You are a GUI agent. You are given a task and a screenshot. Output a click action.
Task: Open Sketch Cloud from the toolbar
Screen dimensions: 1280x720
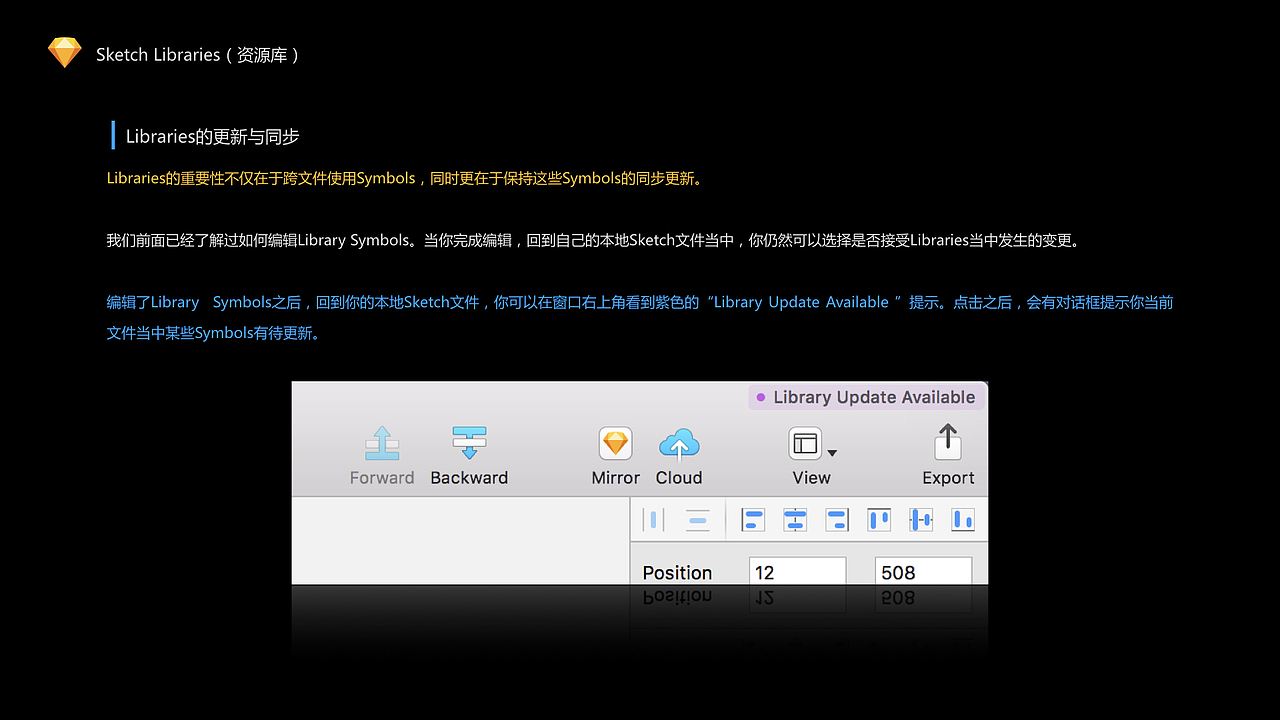pos(679,444)
